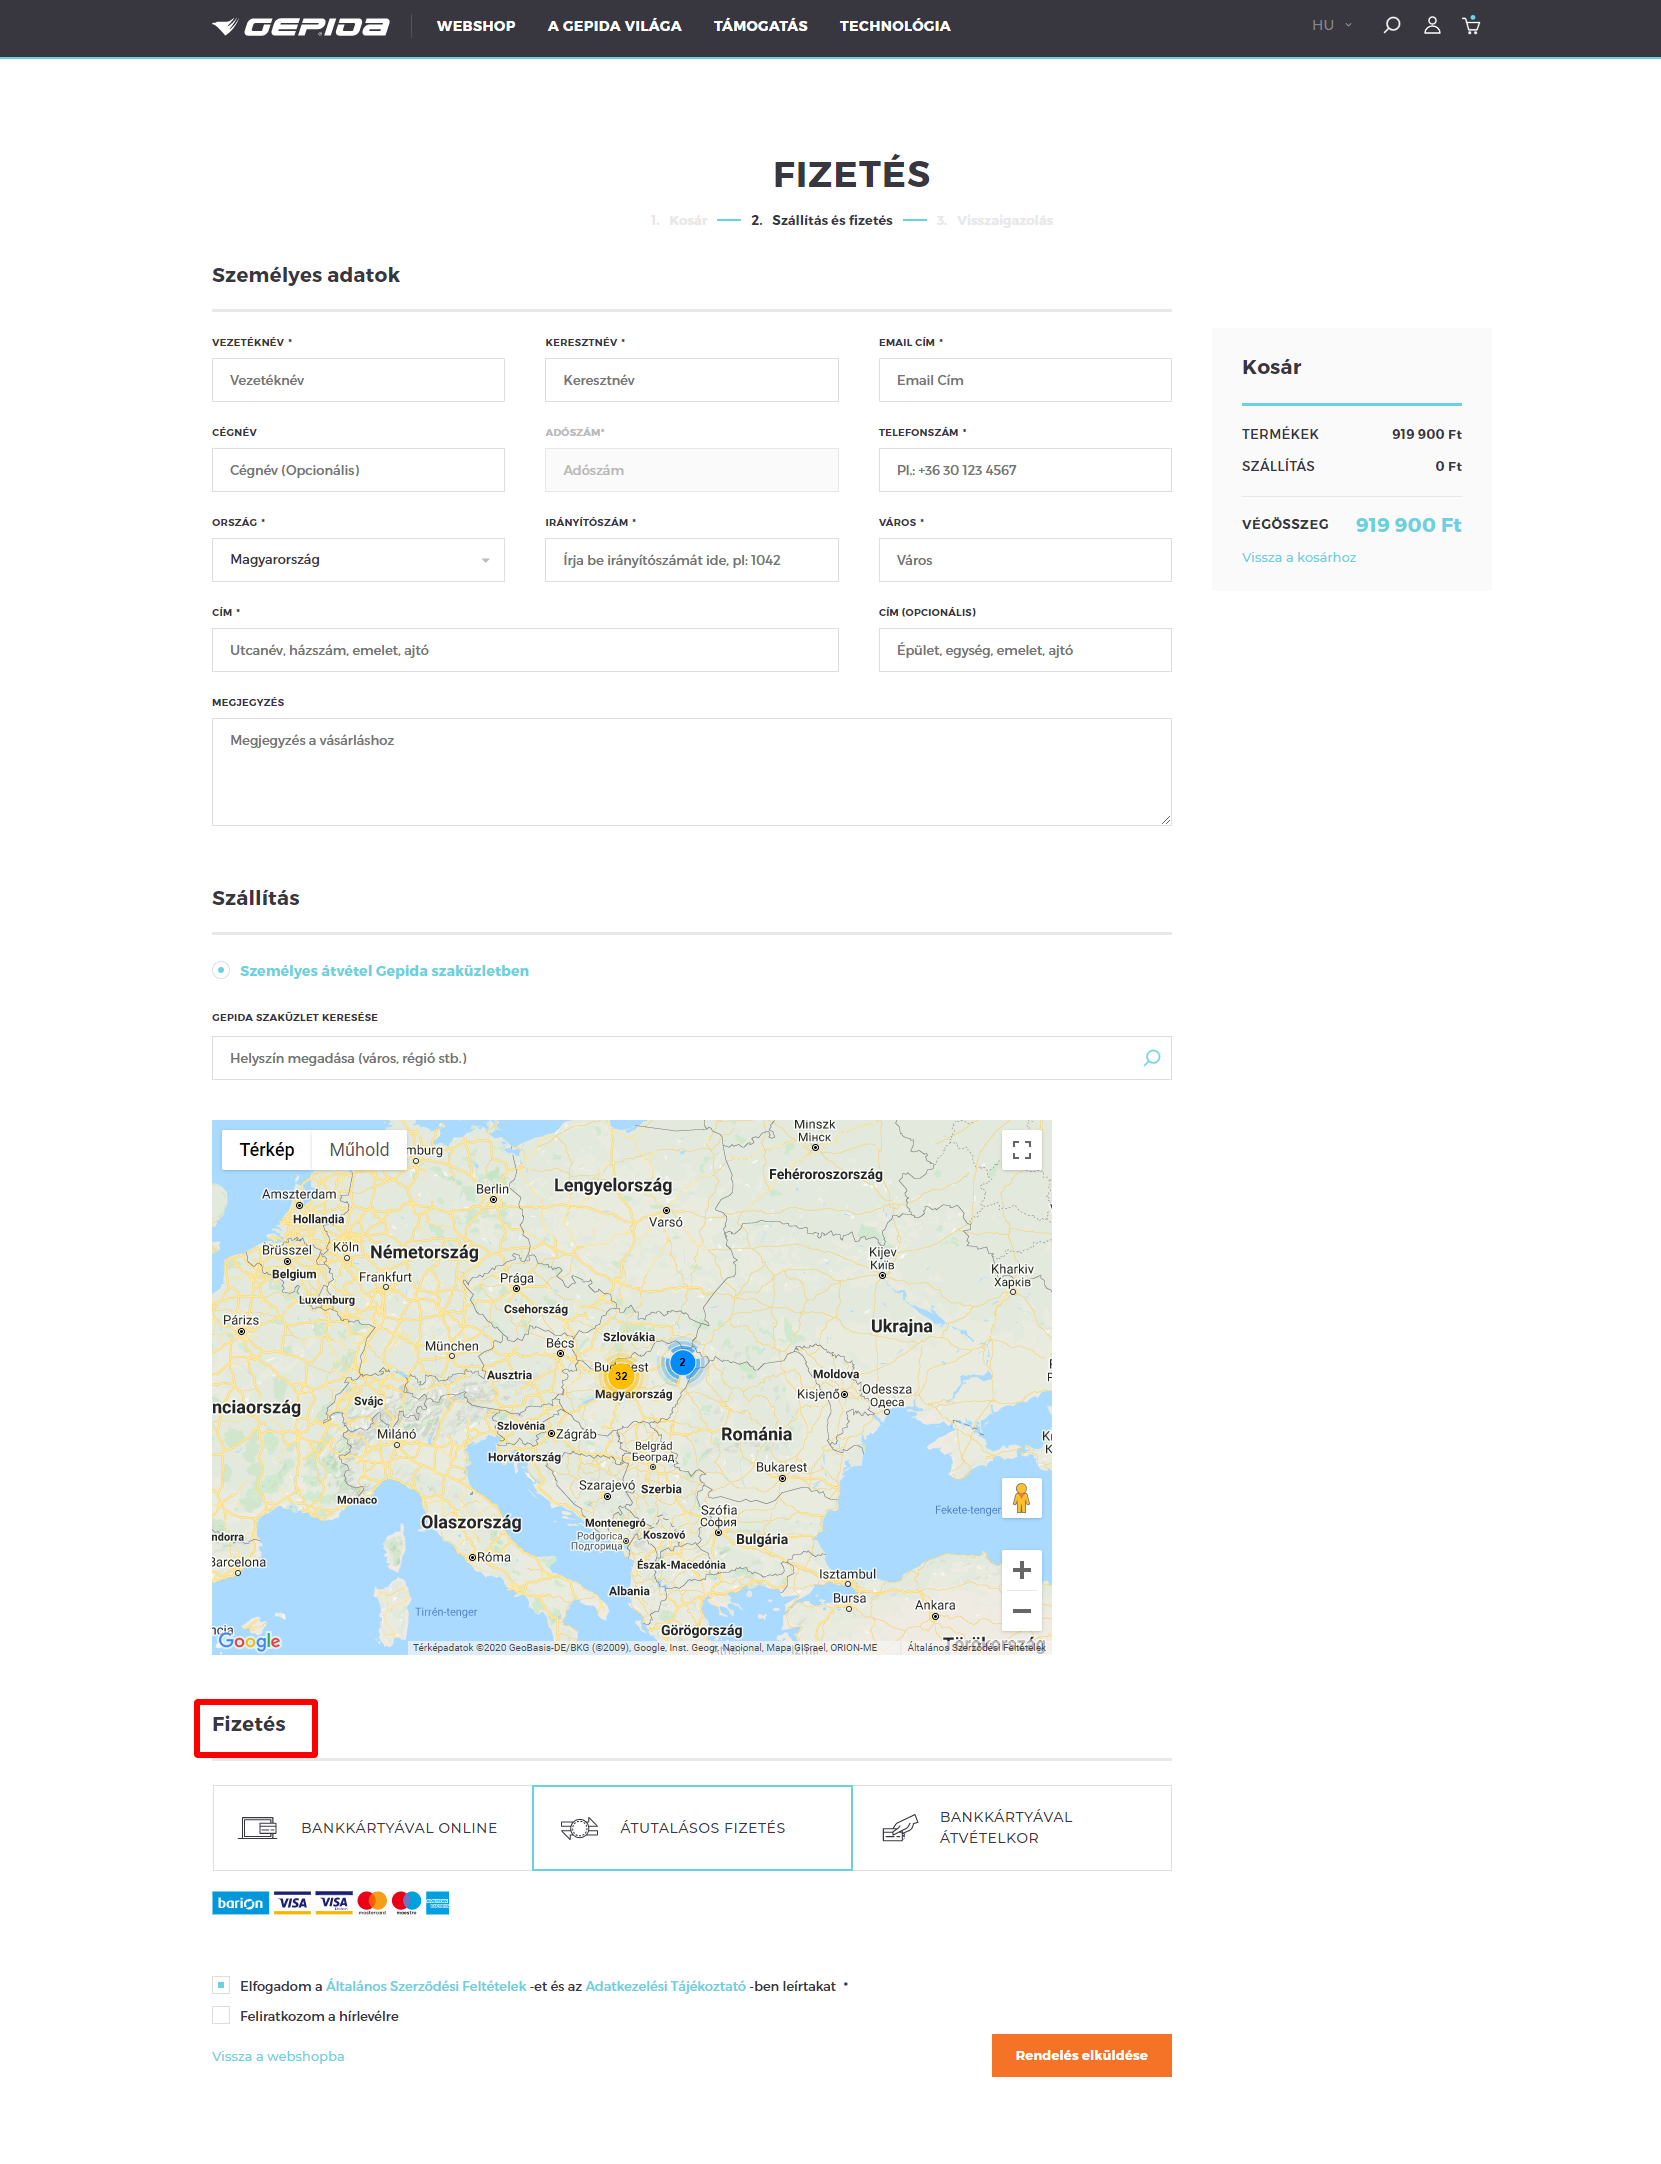Open the search magnifier in the header
The height and width of the screenshot is (2164, 1661).
point(1391,25)
